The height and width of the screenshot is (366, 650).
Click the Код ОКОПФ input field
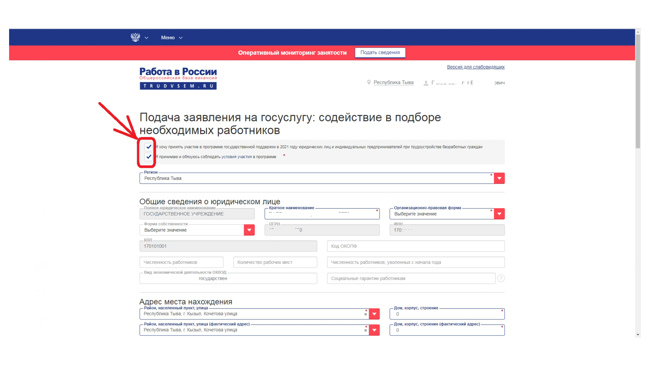pos(416,246)
